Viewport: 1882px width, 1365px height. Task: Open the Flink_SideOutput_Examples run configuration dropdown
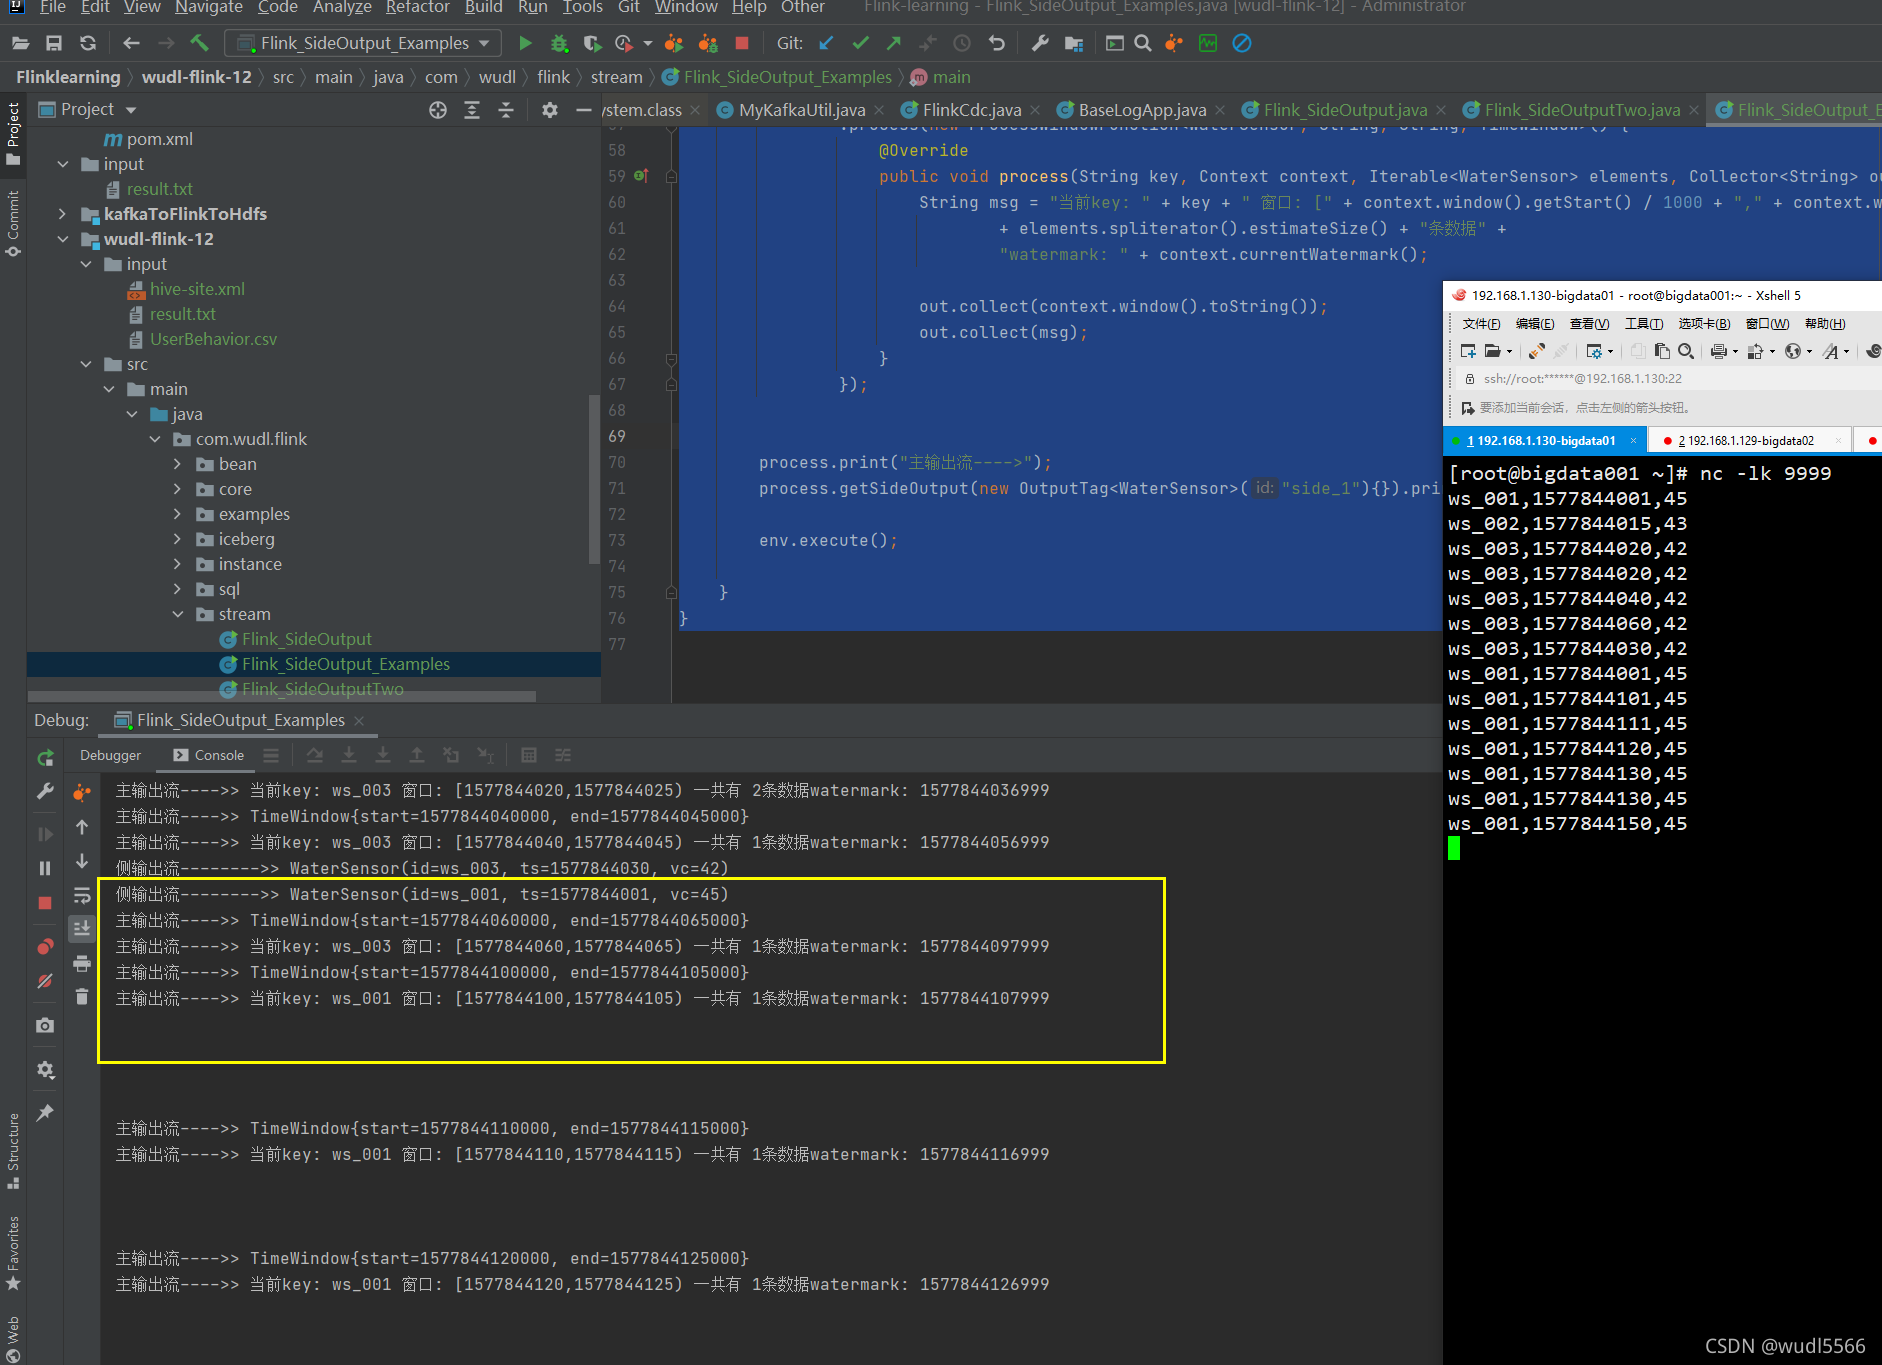point(364,43)
